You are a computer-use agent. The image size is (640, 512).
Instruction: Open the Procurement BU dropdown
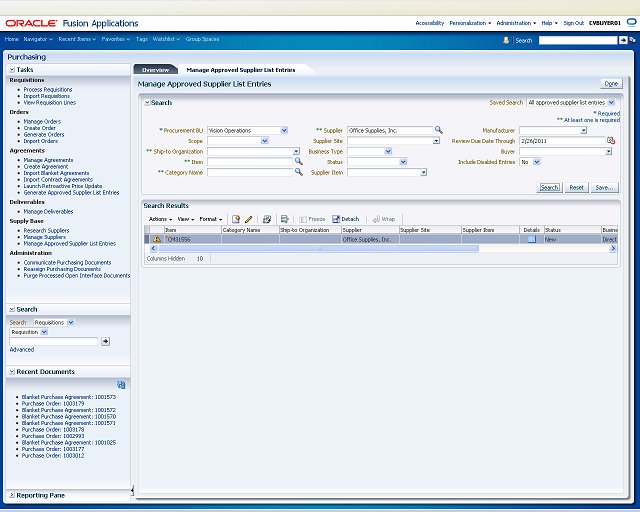(284, 130)
